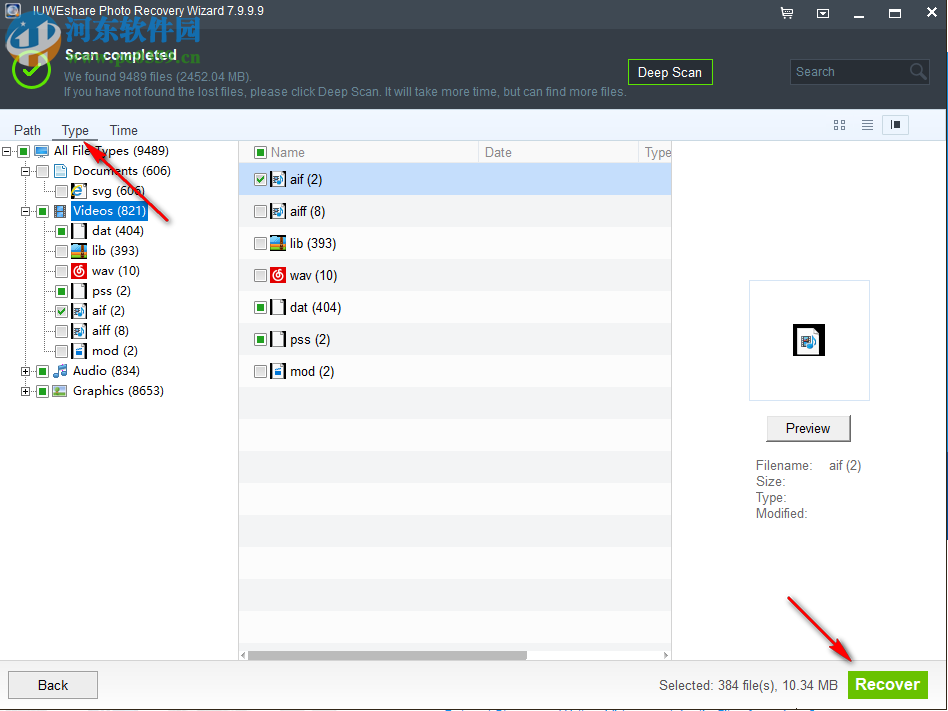Open the shopping cart in title bar

[x=787, y=13]
